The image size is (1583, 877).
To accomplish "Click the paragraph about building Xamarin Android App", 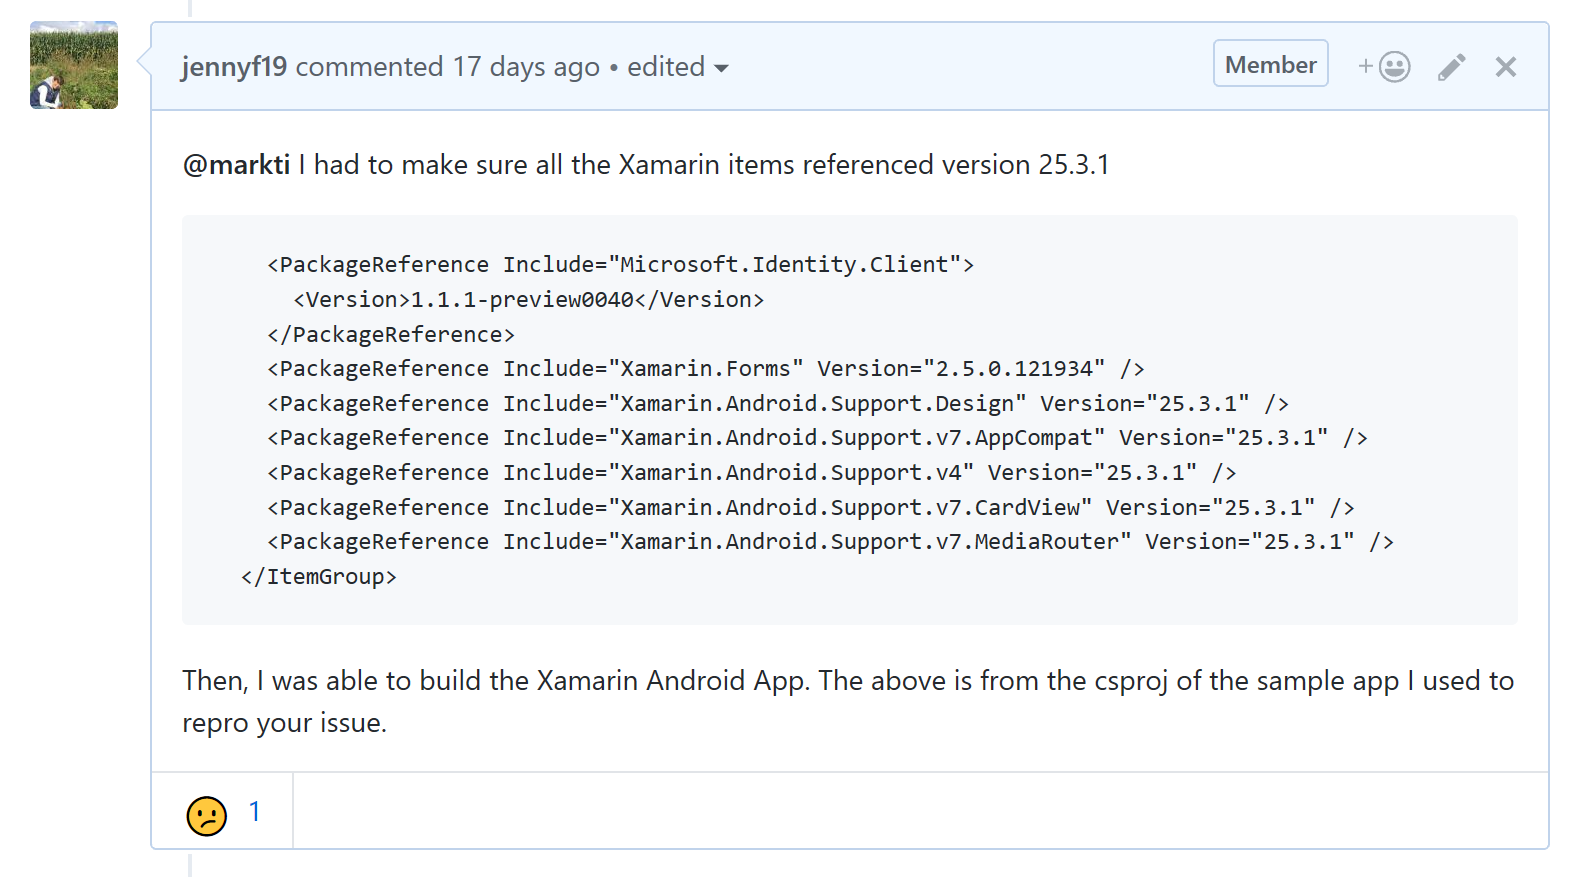I will coord(848,701).
